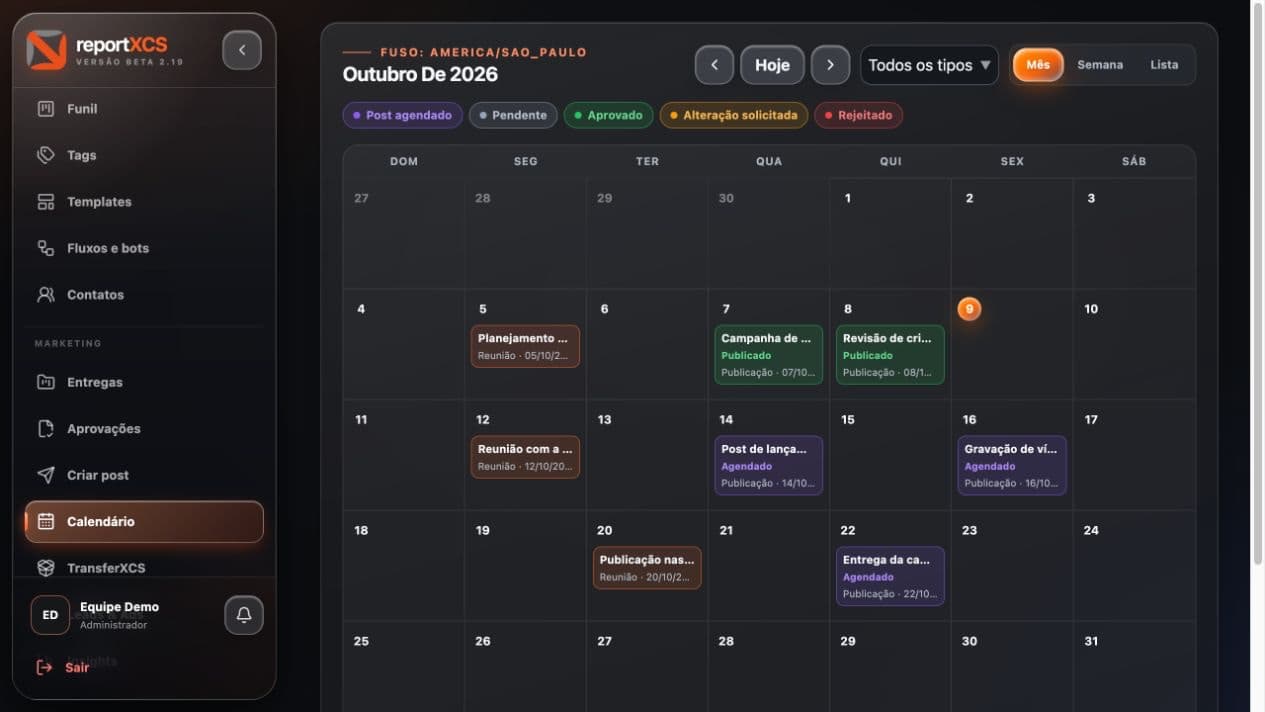Image resolution: width=1265 pixels, height=712 pixels.
Task: Click the Calendário calendar icon
Action: point(45,521)
